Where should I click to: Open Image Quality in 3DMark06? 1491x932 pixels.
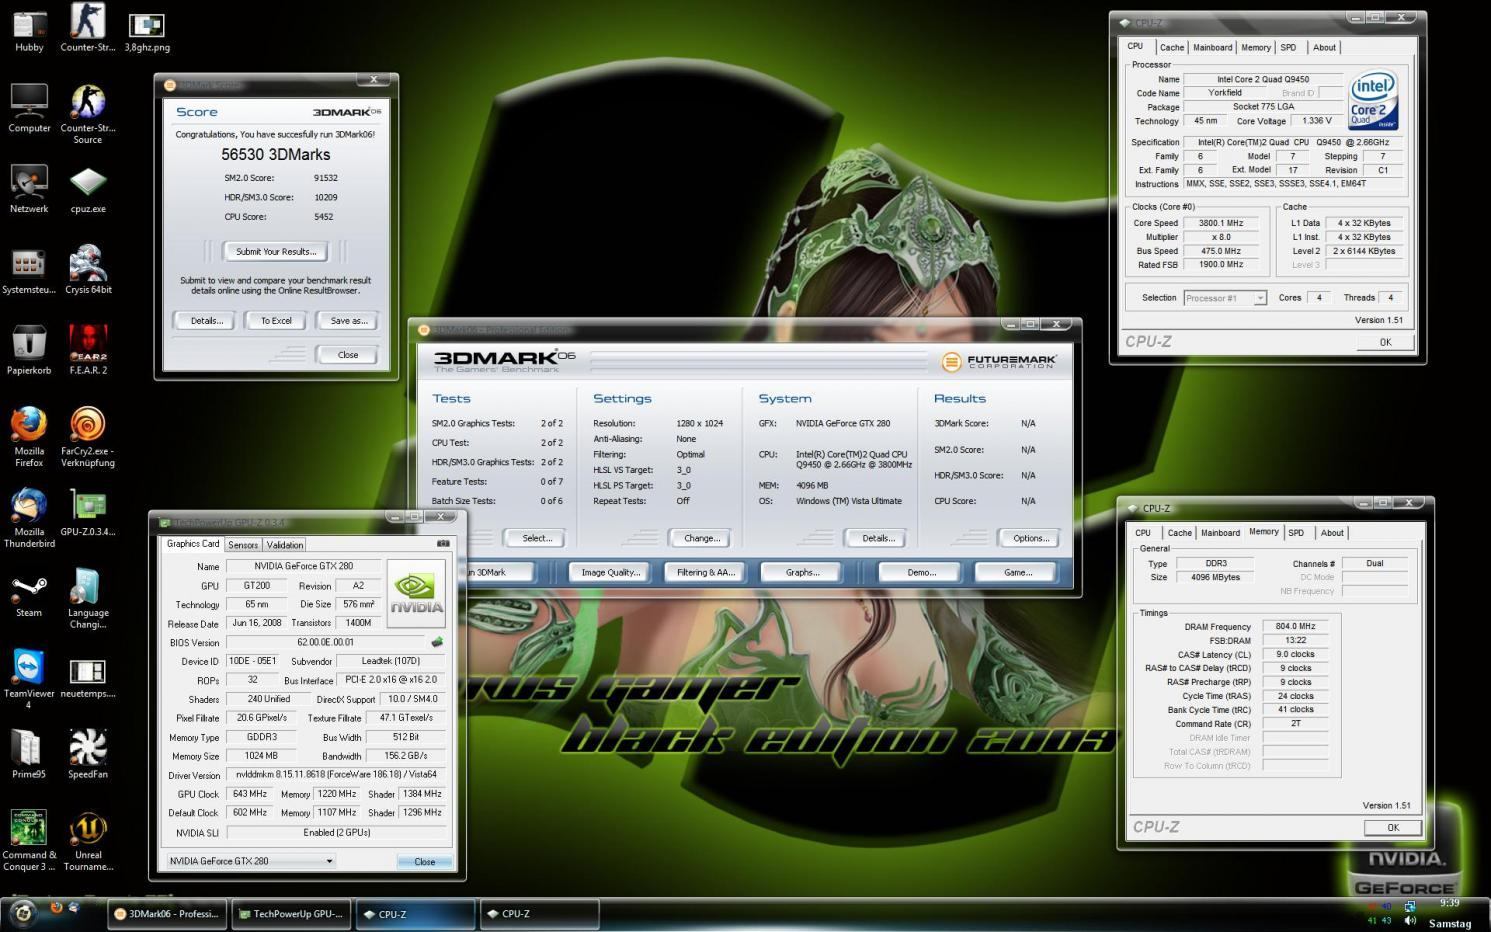[x=610, y=572]
